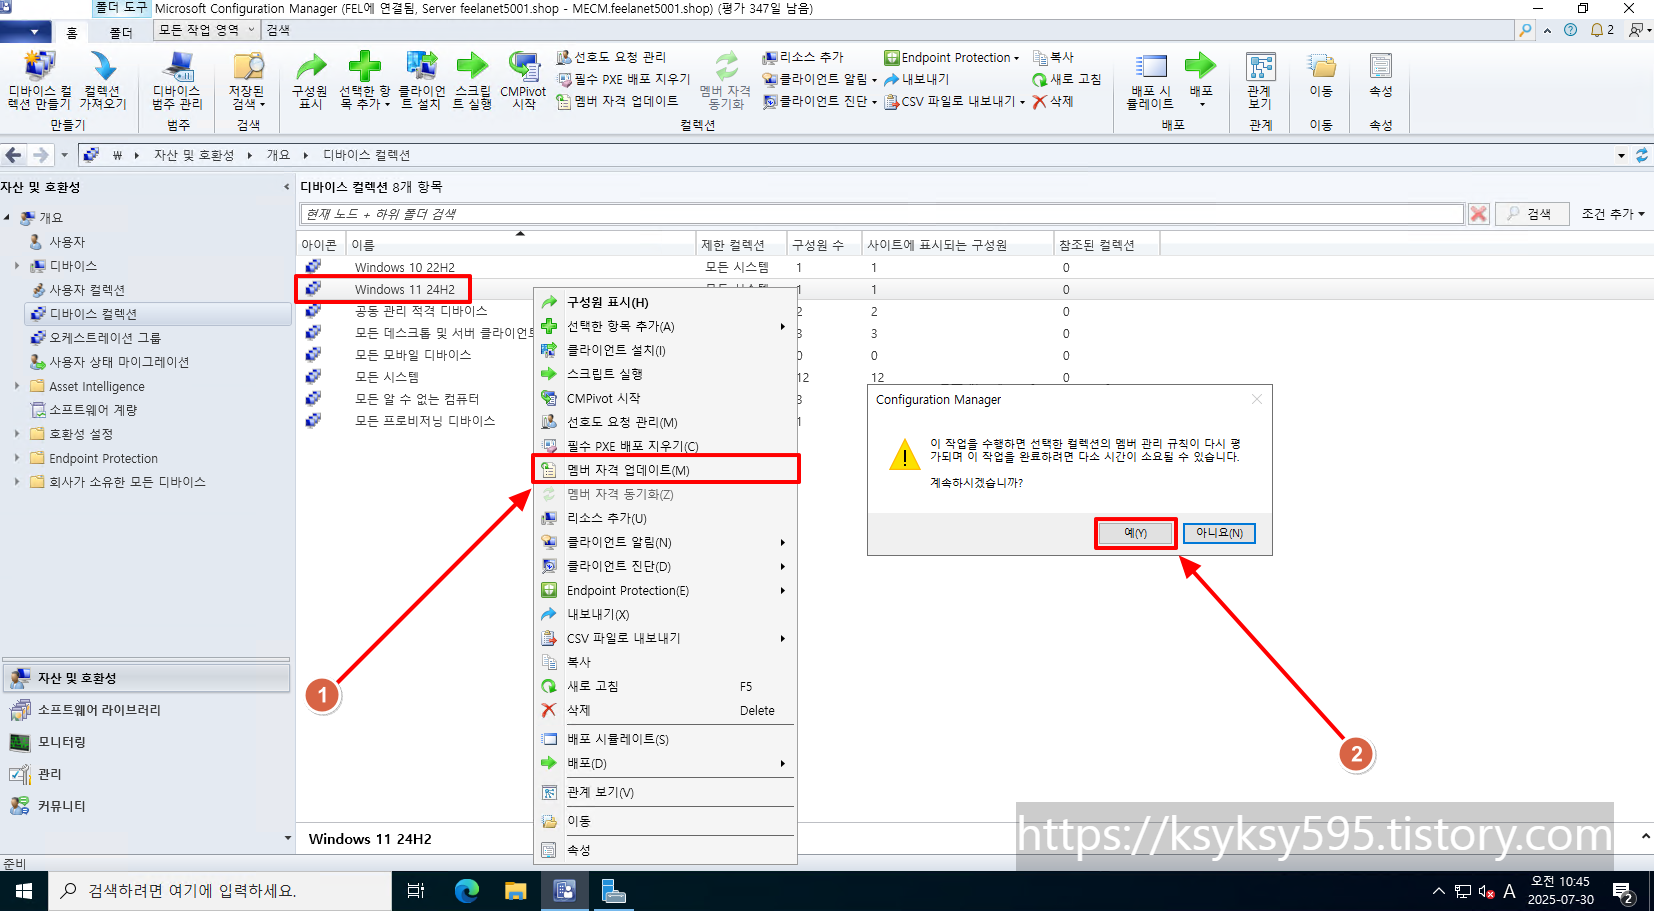Click 예(Y) in Configuration Manager dialog
Viewport: 1654px width, 911px height.
(1135, 533)
